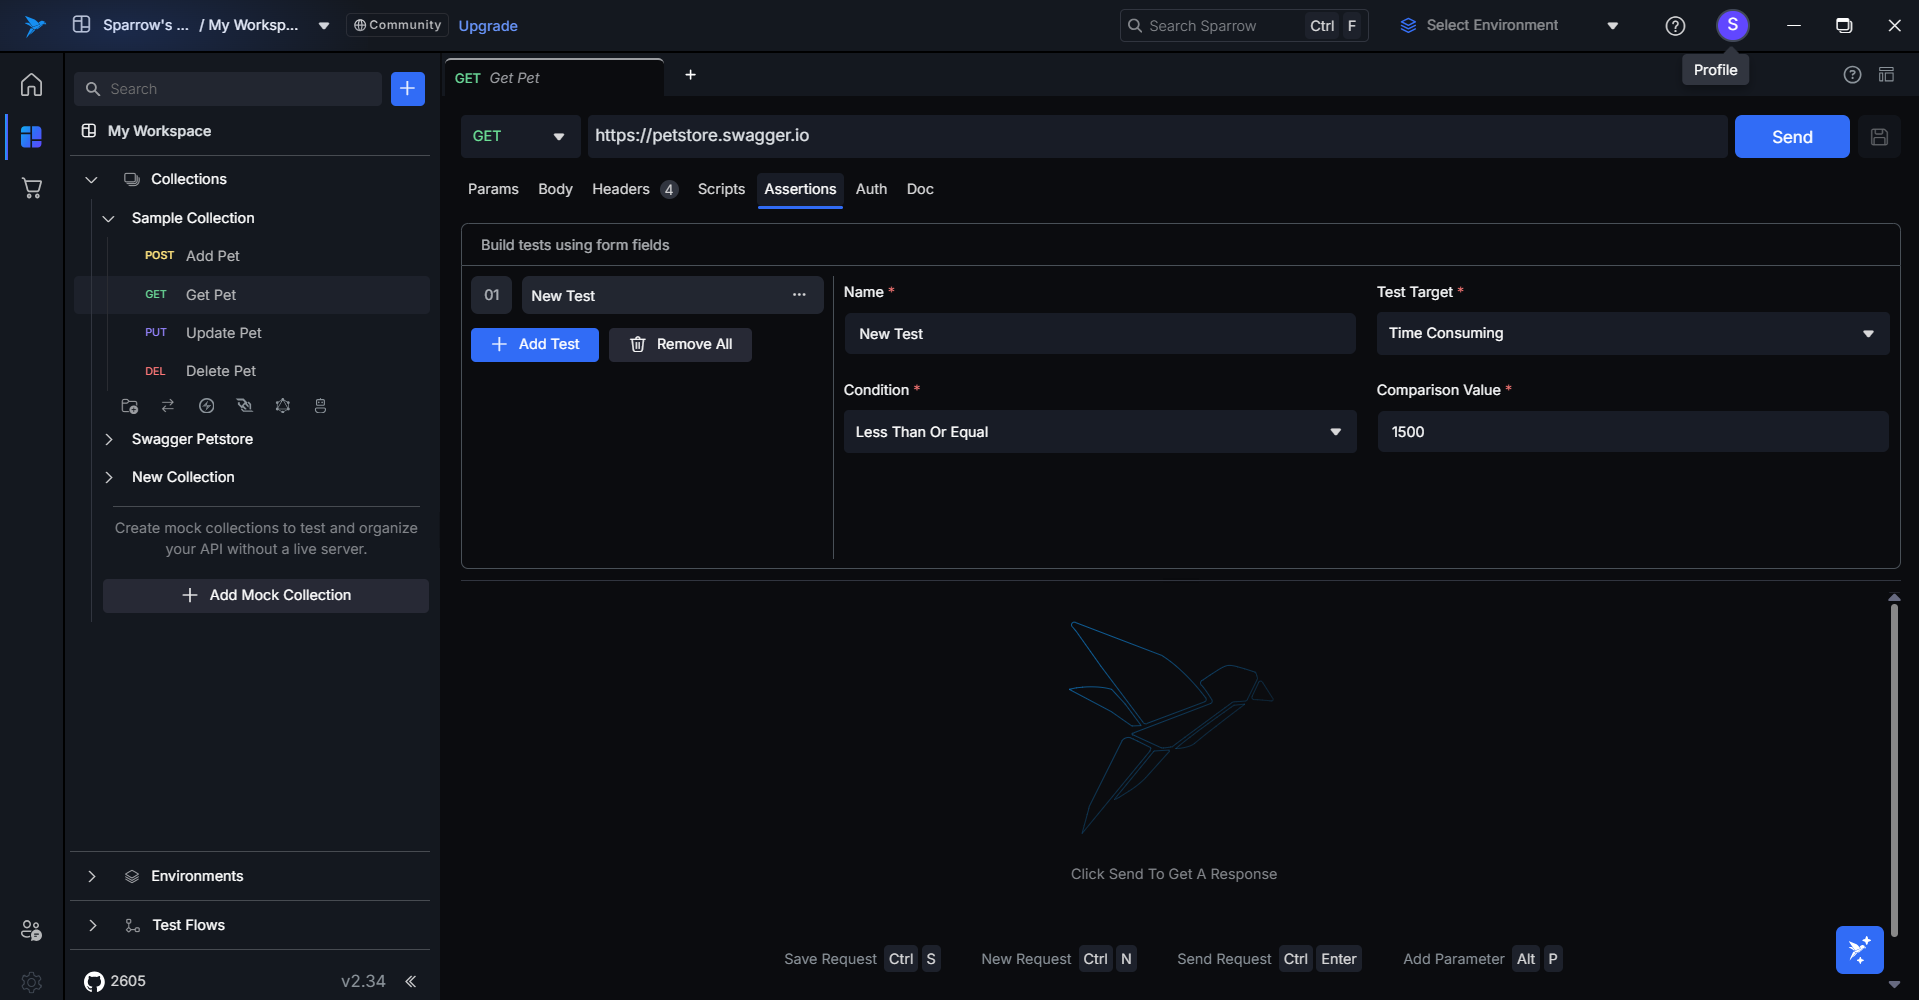Click the GitHub star count icon

(94, 981)
